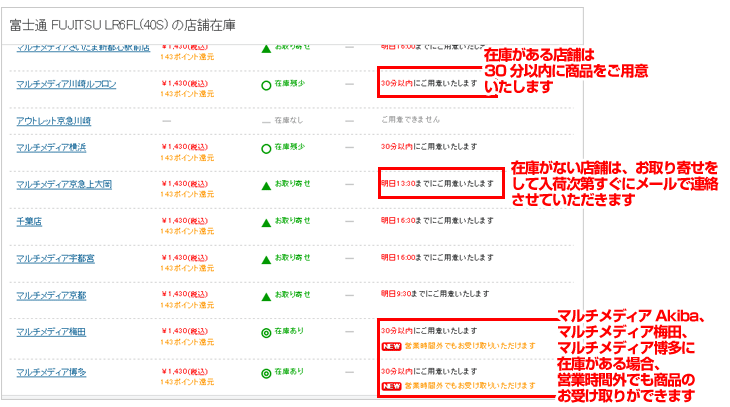This screenshot has height=407, width=730.
Task: Click the back-order triangle icon for 京急上大岡
Action: [266, 186]
